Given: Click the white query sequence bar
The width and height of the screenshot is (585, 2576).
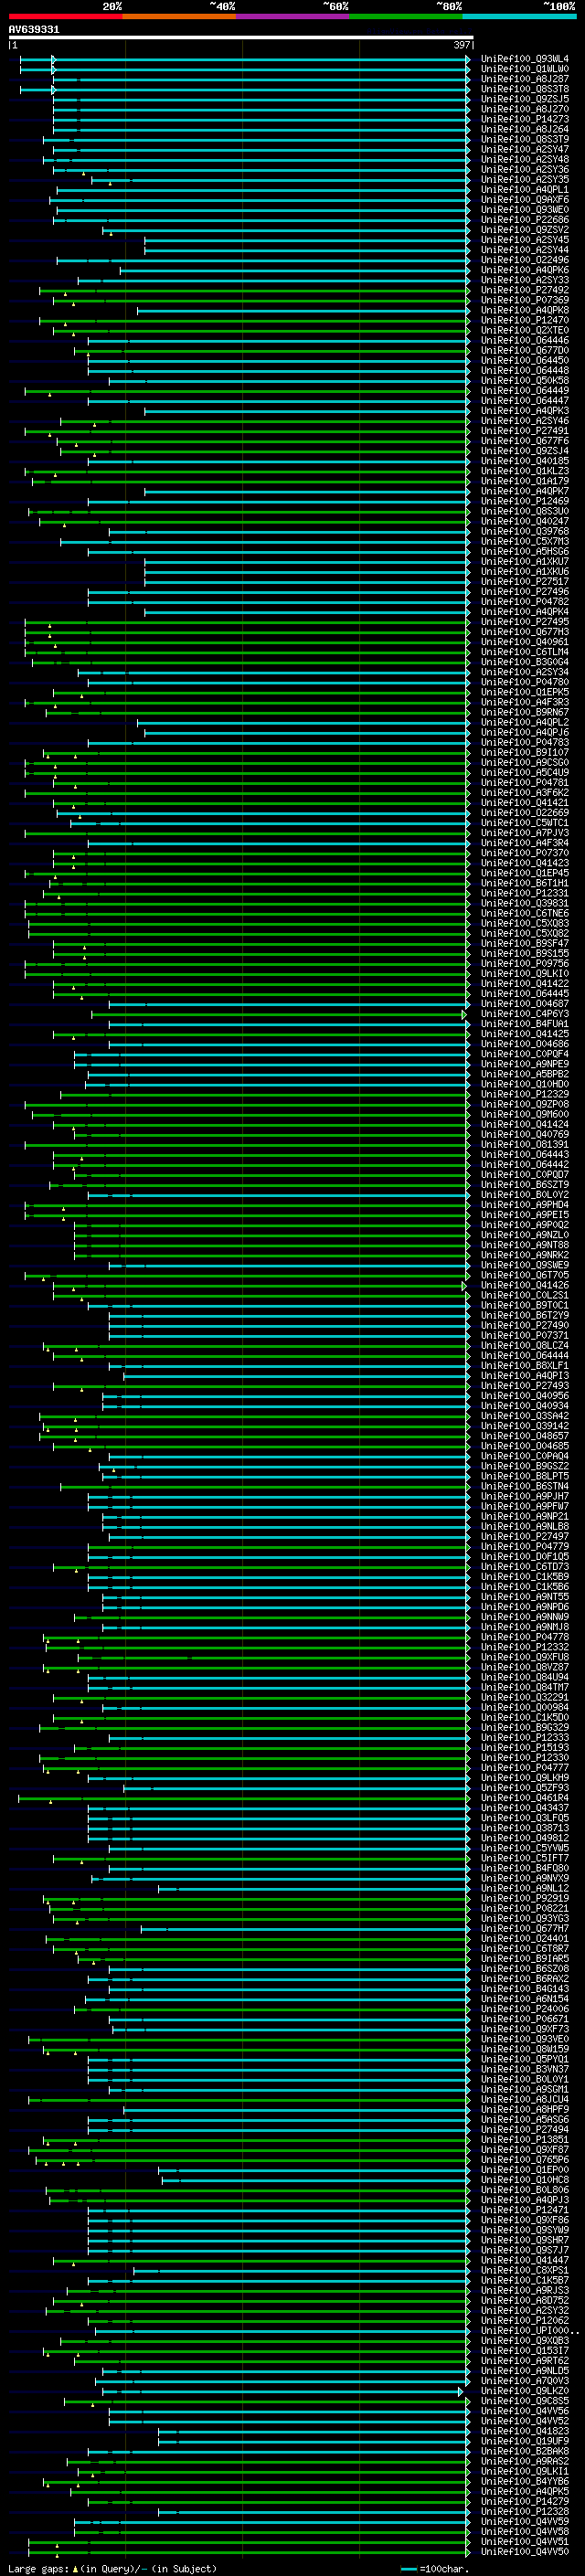Looking at the screenshot, I should coord(241,37).
